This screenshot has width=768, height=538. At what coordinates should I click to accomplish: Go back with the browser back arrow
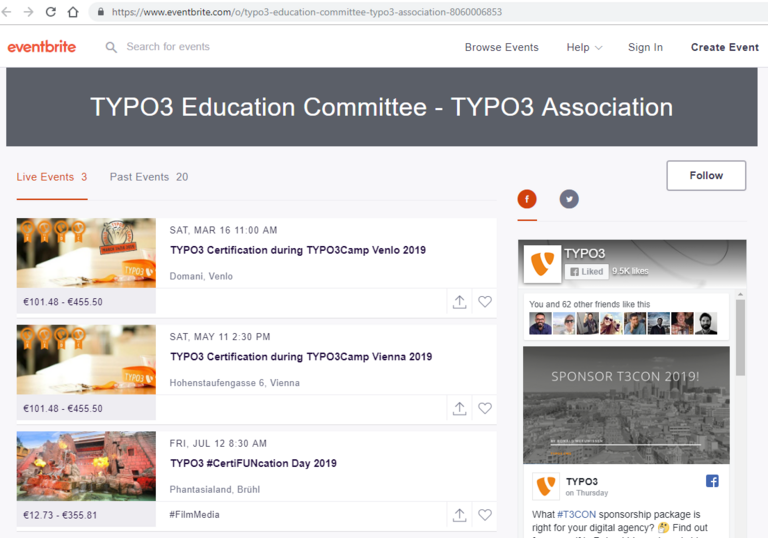point(6,12)
